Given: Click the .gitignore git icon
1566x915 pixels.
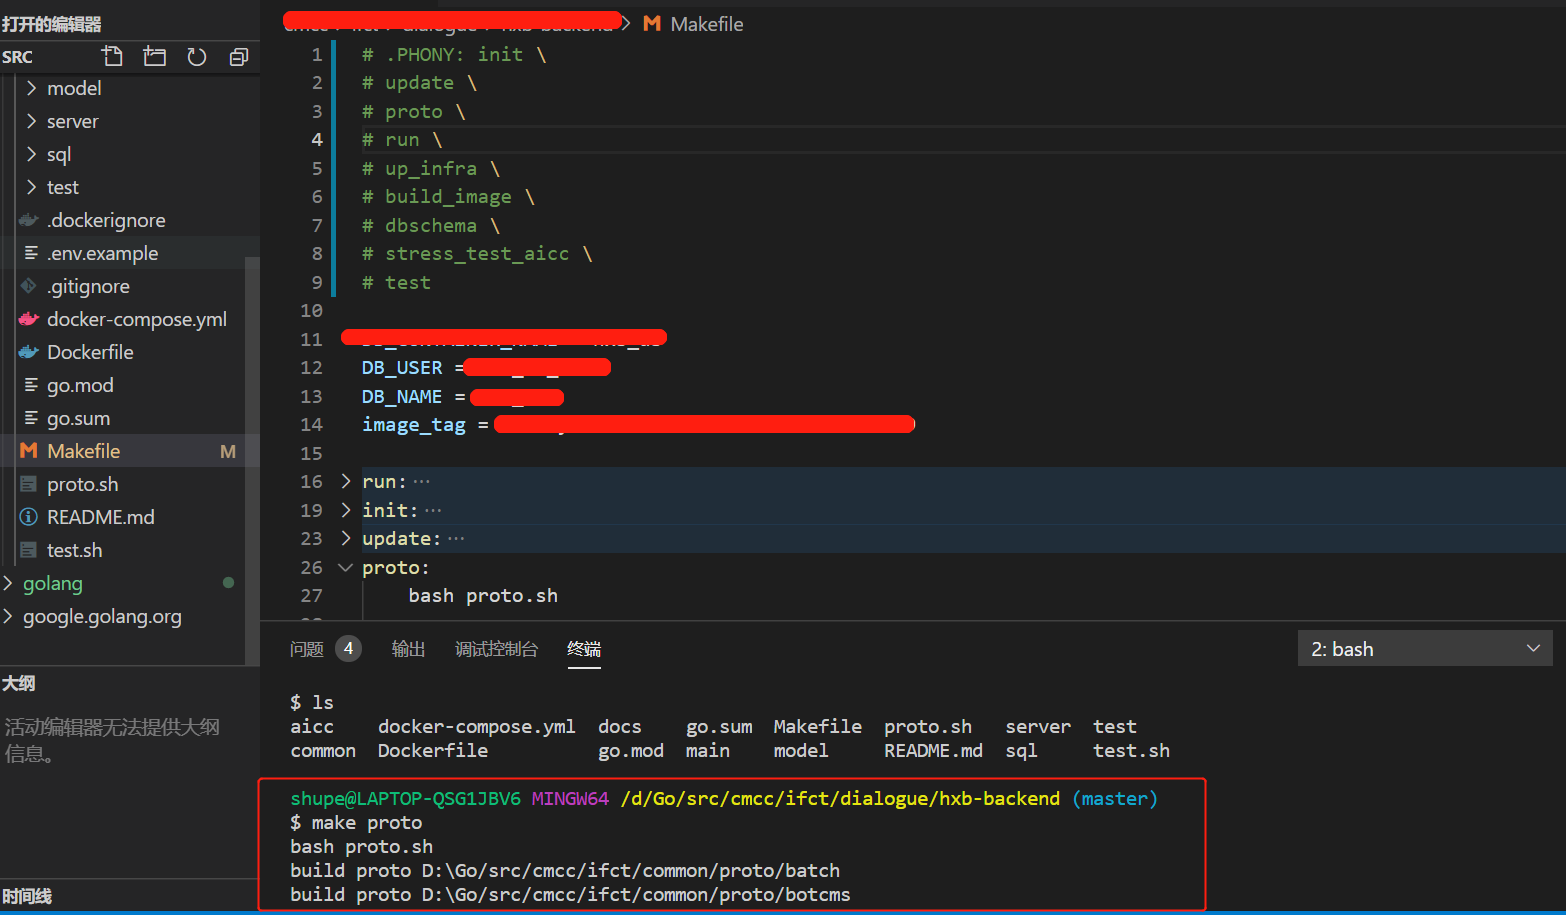Looking at the screenshot, I should [x=29, y=286].
